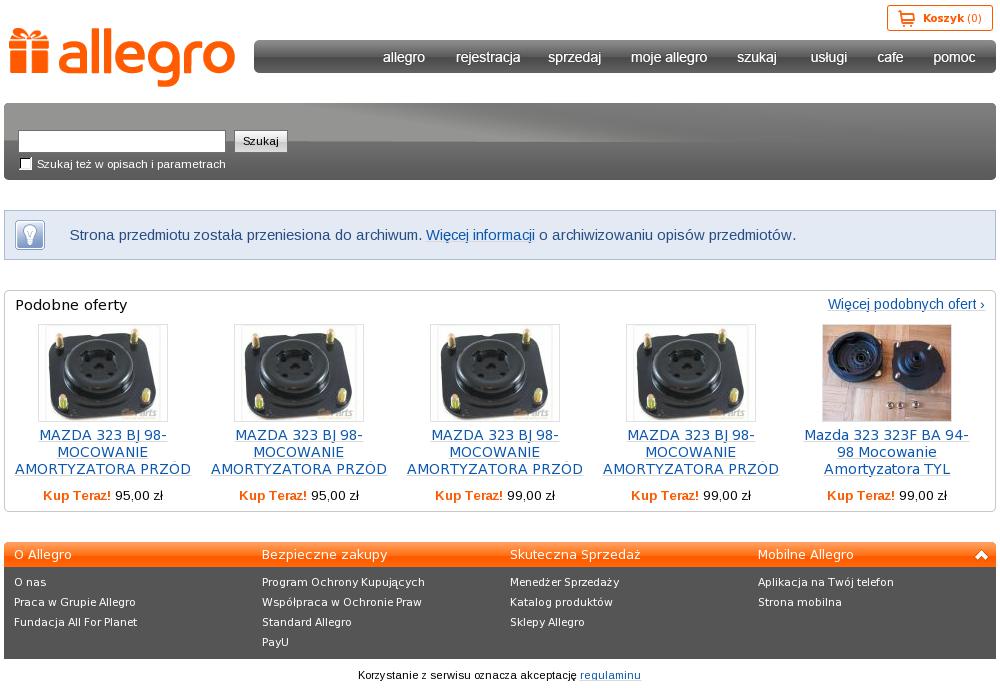The height and width of the screenshot is (695, 1000).
Task: Go to rejestracja in the top menu
Action: 488,57
